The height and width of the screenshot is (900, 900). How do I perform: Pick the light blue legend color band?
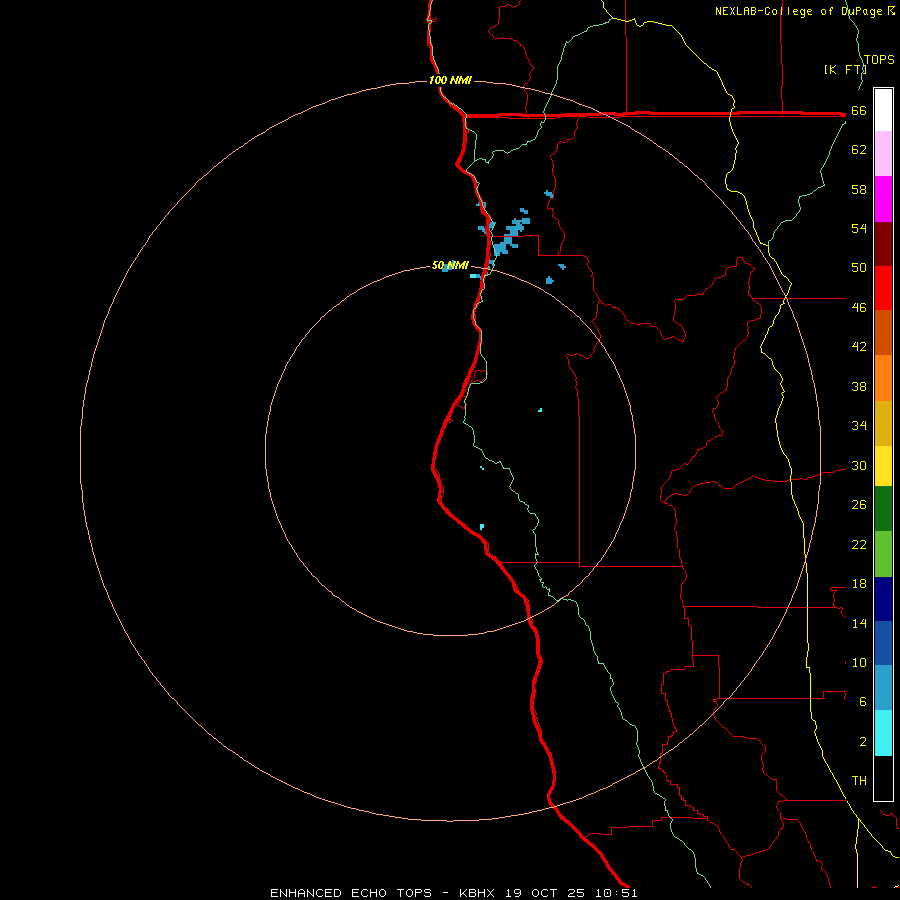click(883, 688)
